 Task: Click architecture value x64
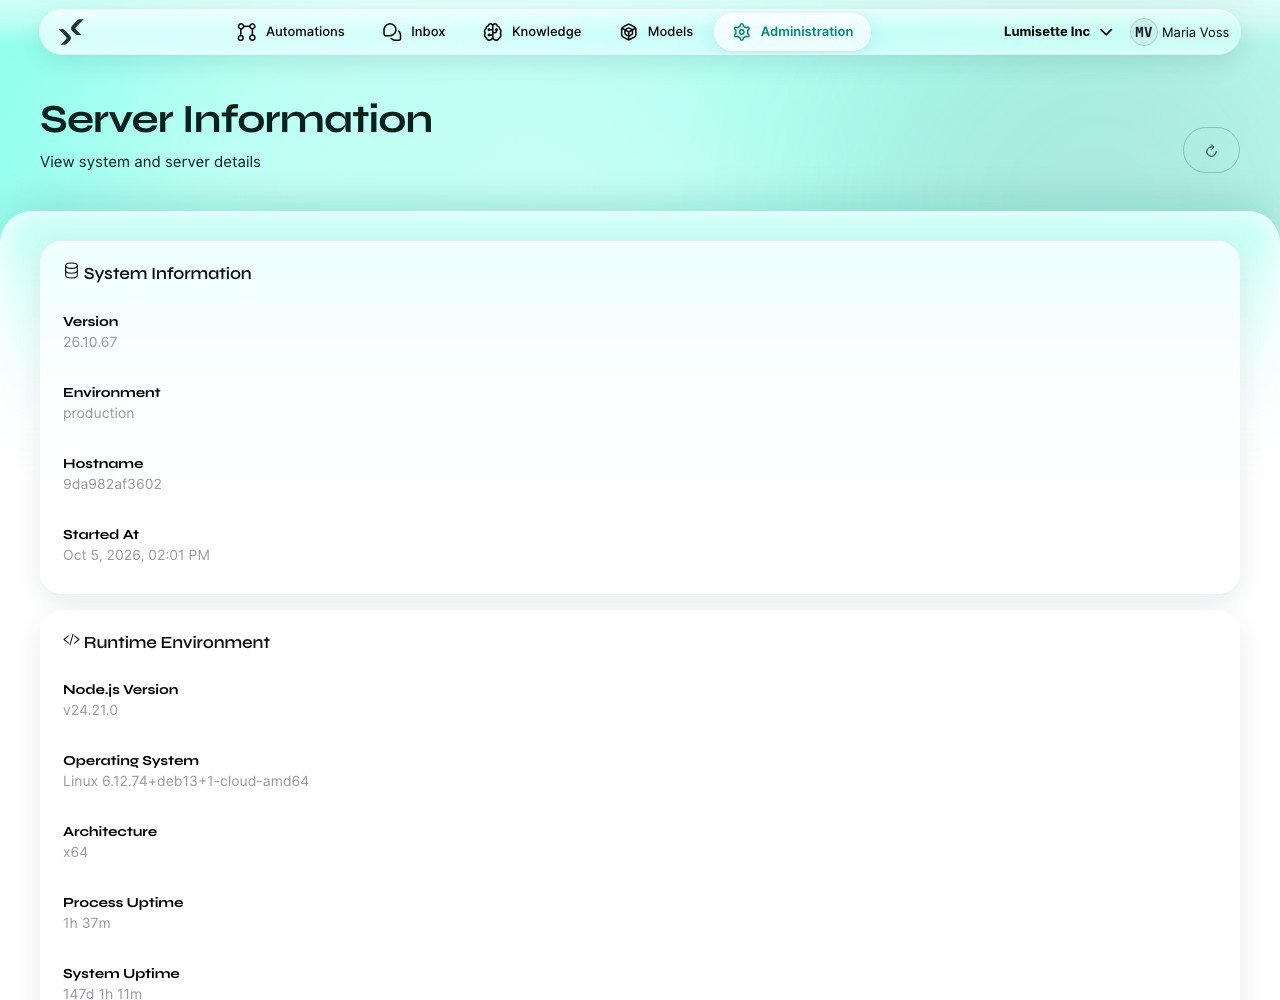pos(75,852)
